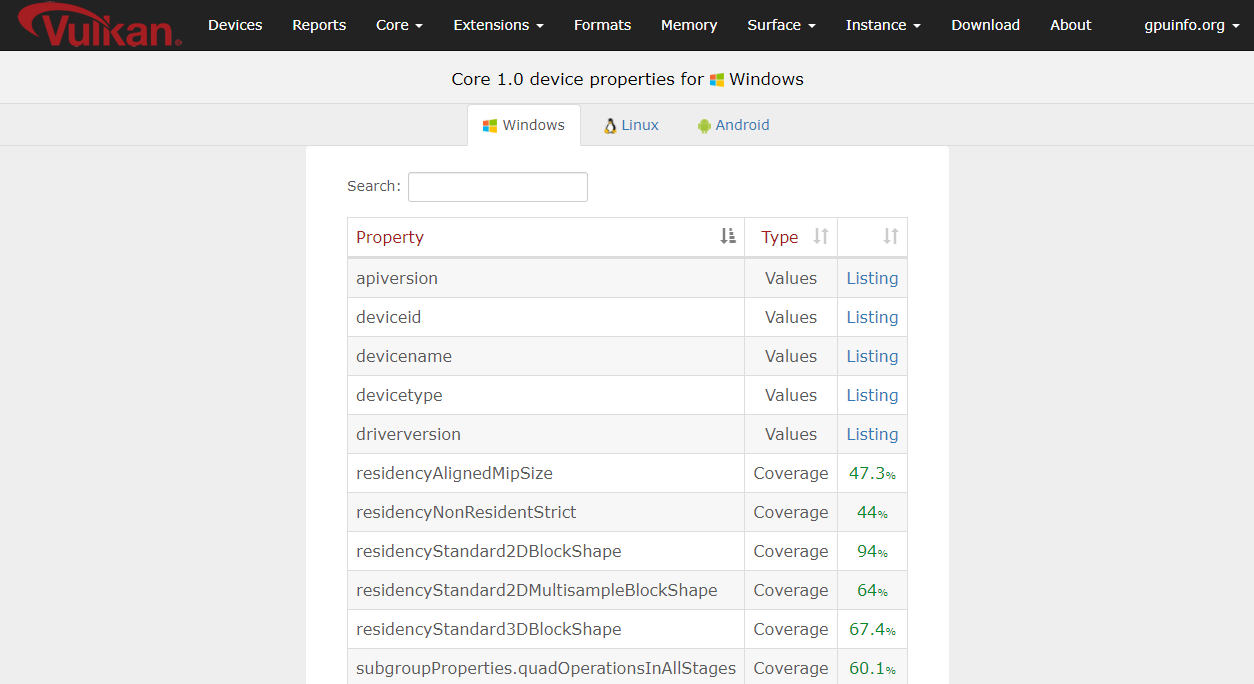
Task: Click the sort icon in Property column header
Action: (728, 237)
